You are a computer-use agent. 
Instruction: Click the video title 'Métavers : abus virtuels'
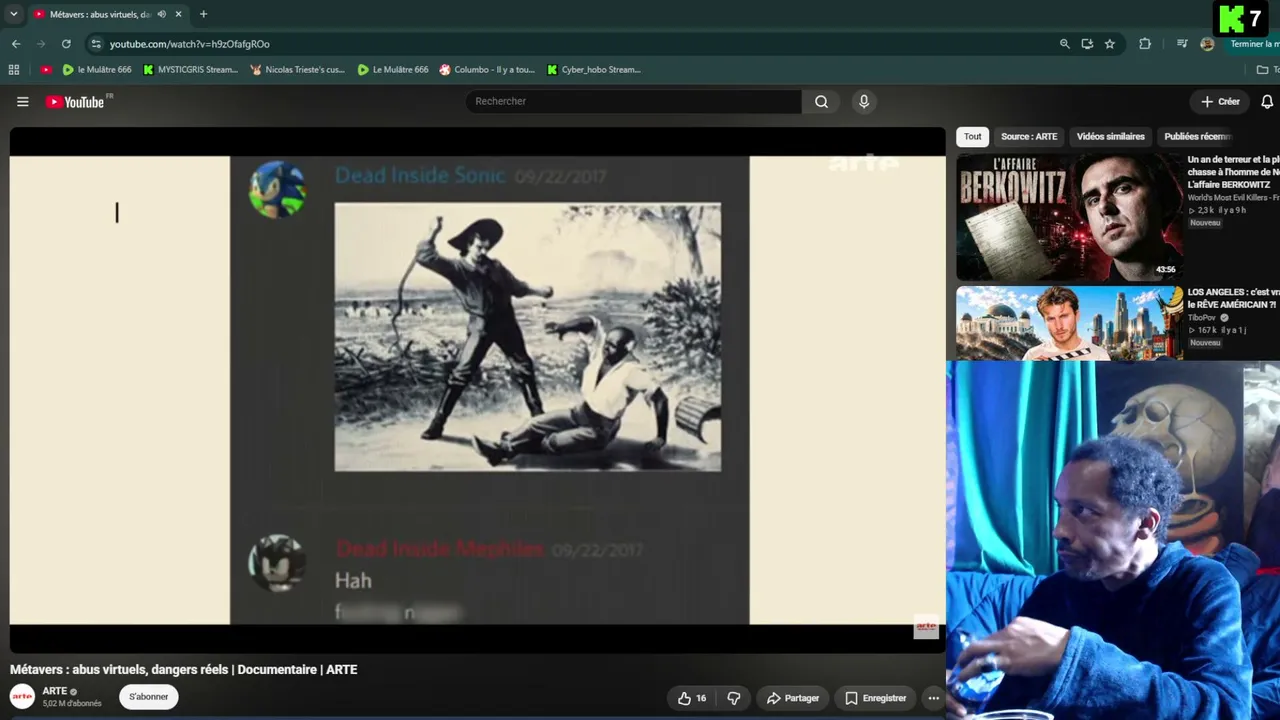pyautogui.click(x=183, y=670)
